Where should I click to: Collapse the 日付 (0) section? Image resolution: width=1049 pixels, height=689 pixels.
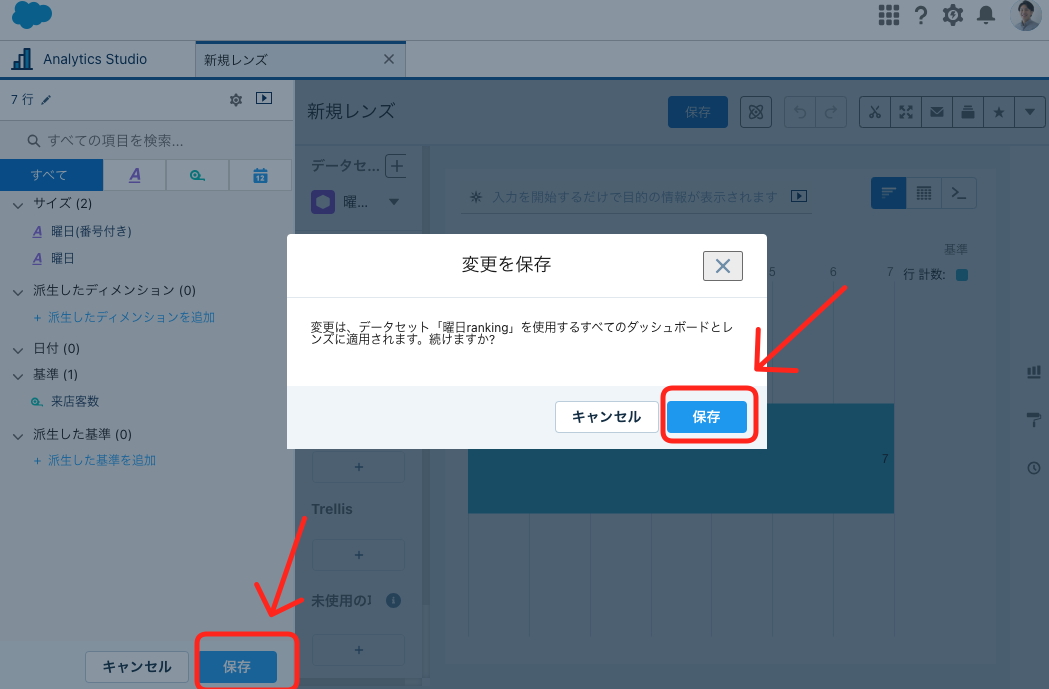(x=18, y=350)
